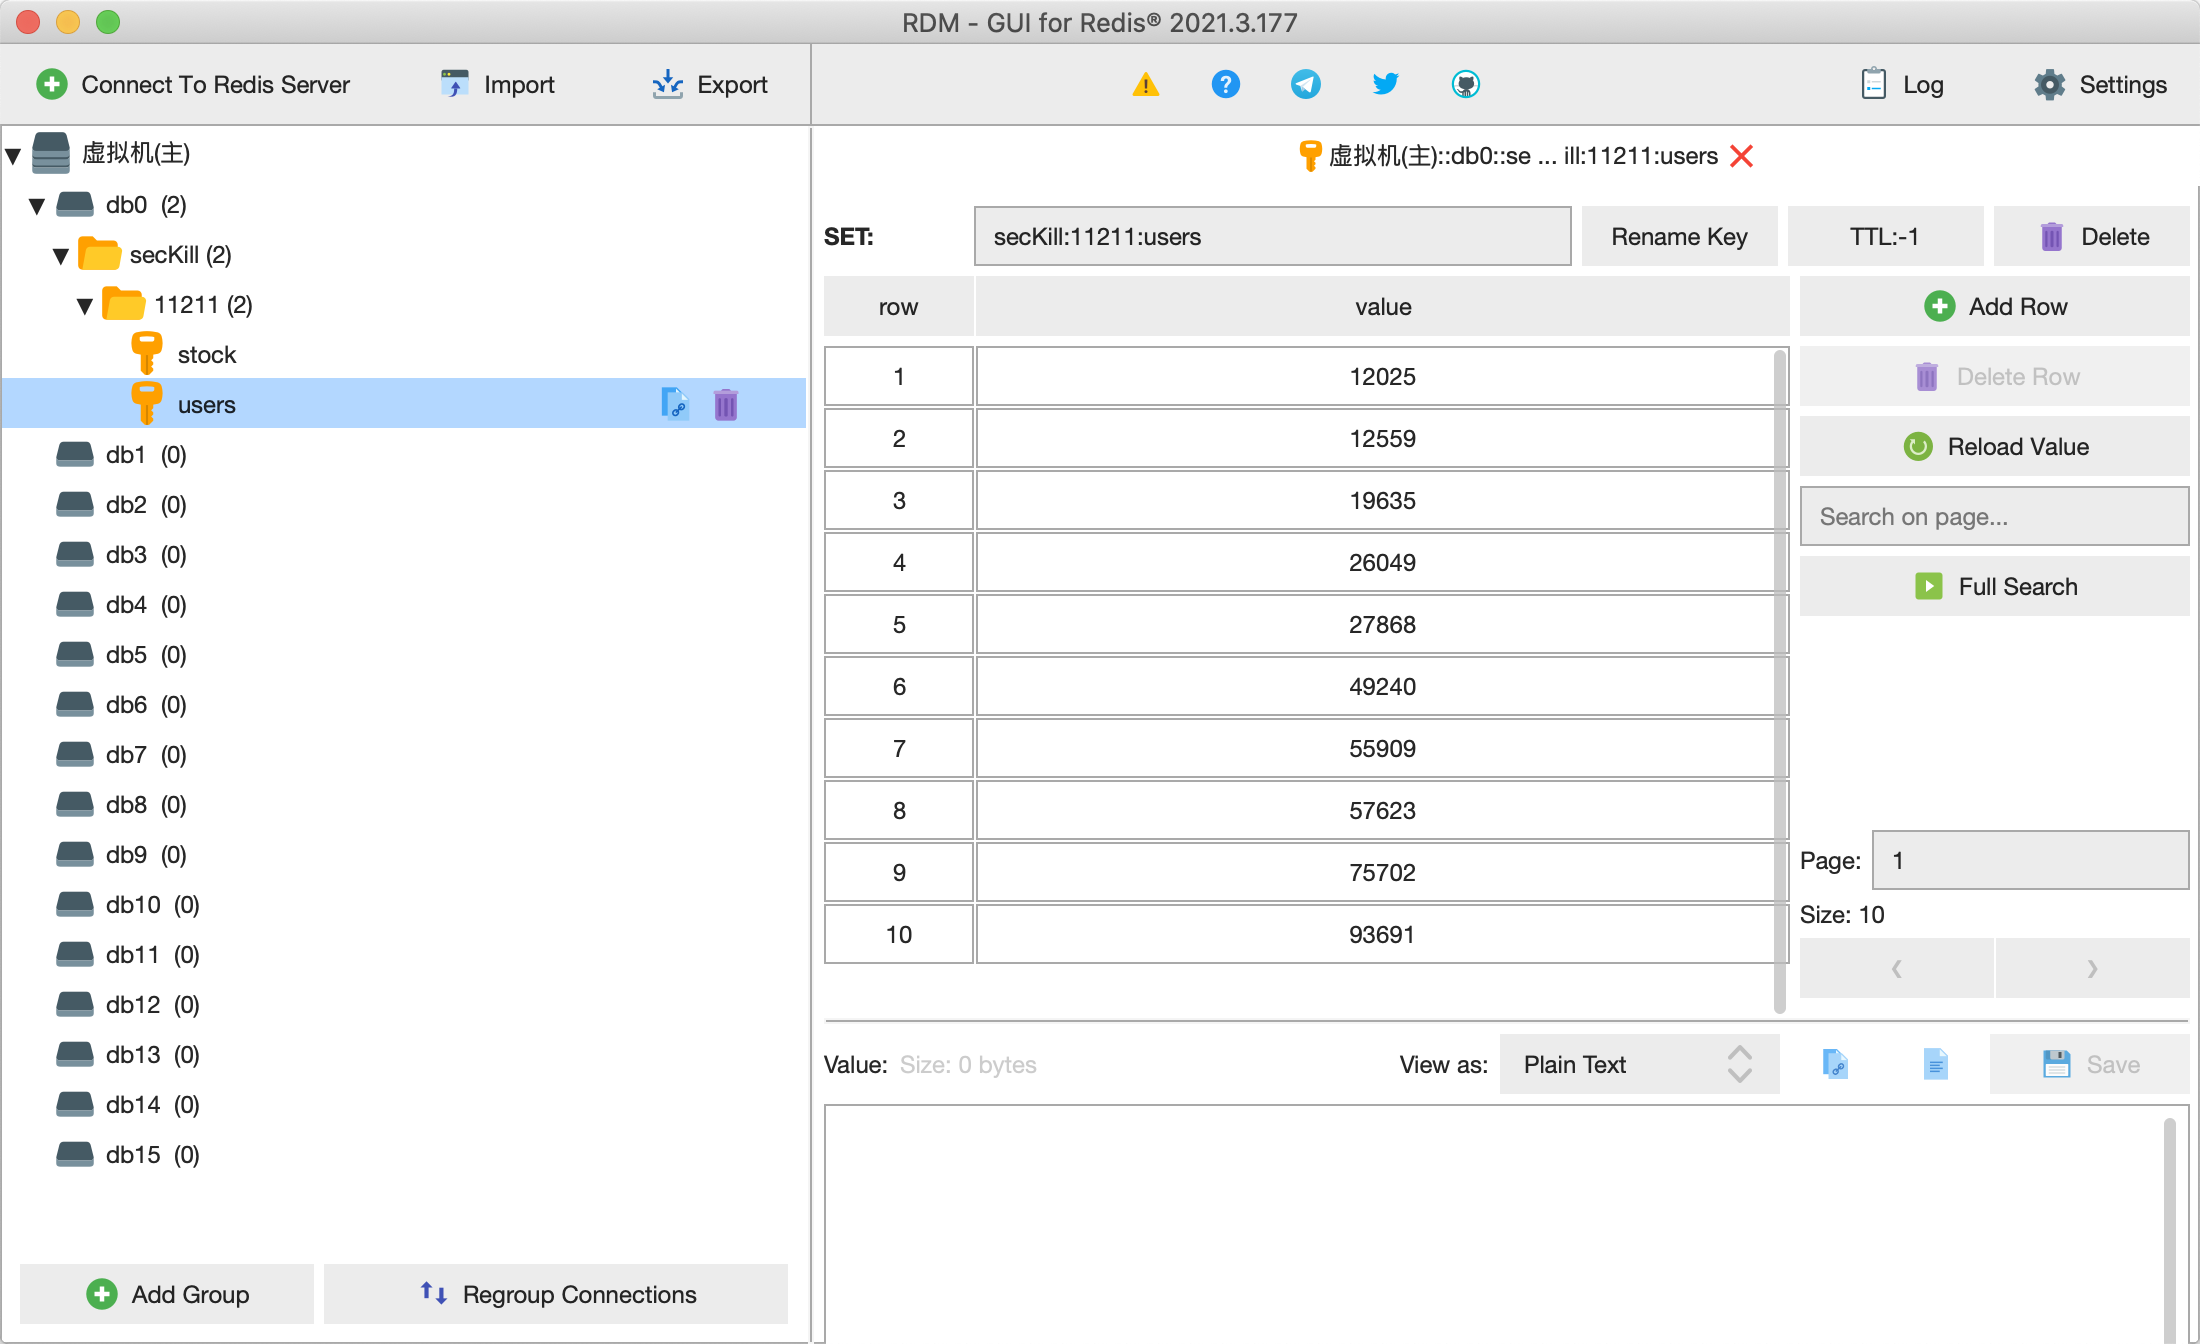Click the table's vertical scrollbar
The height and width of the screenshot is (1344, 2200).
[x=1780, y=680]
